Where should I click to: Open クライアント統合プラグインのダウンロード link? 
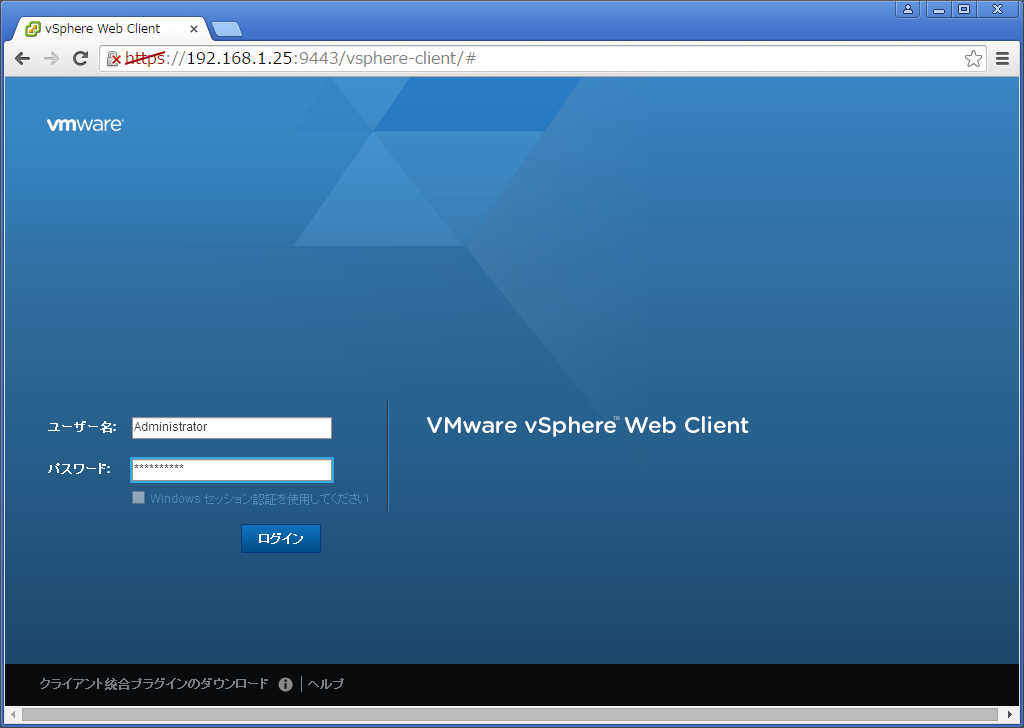(154, 684)
